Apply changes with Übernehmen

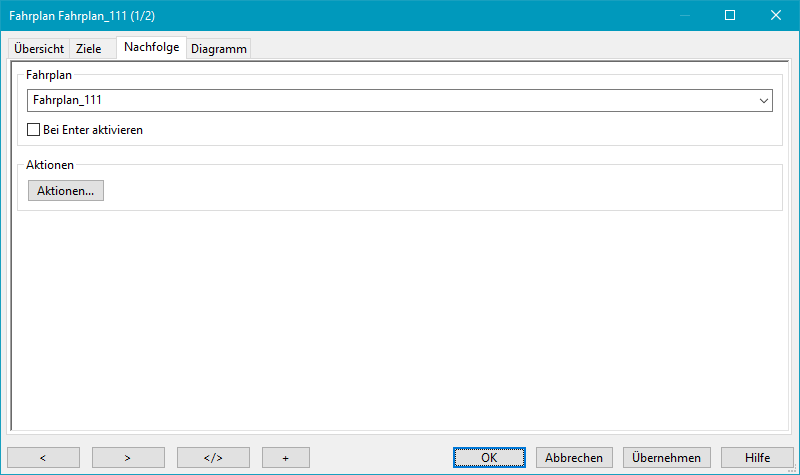point(667,457)
